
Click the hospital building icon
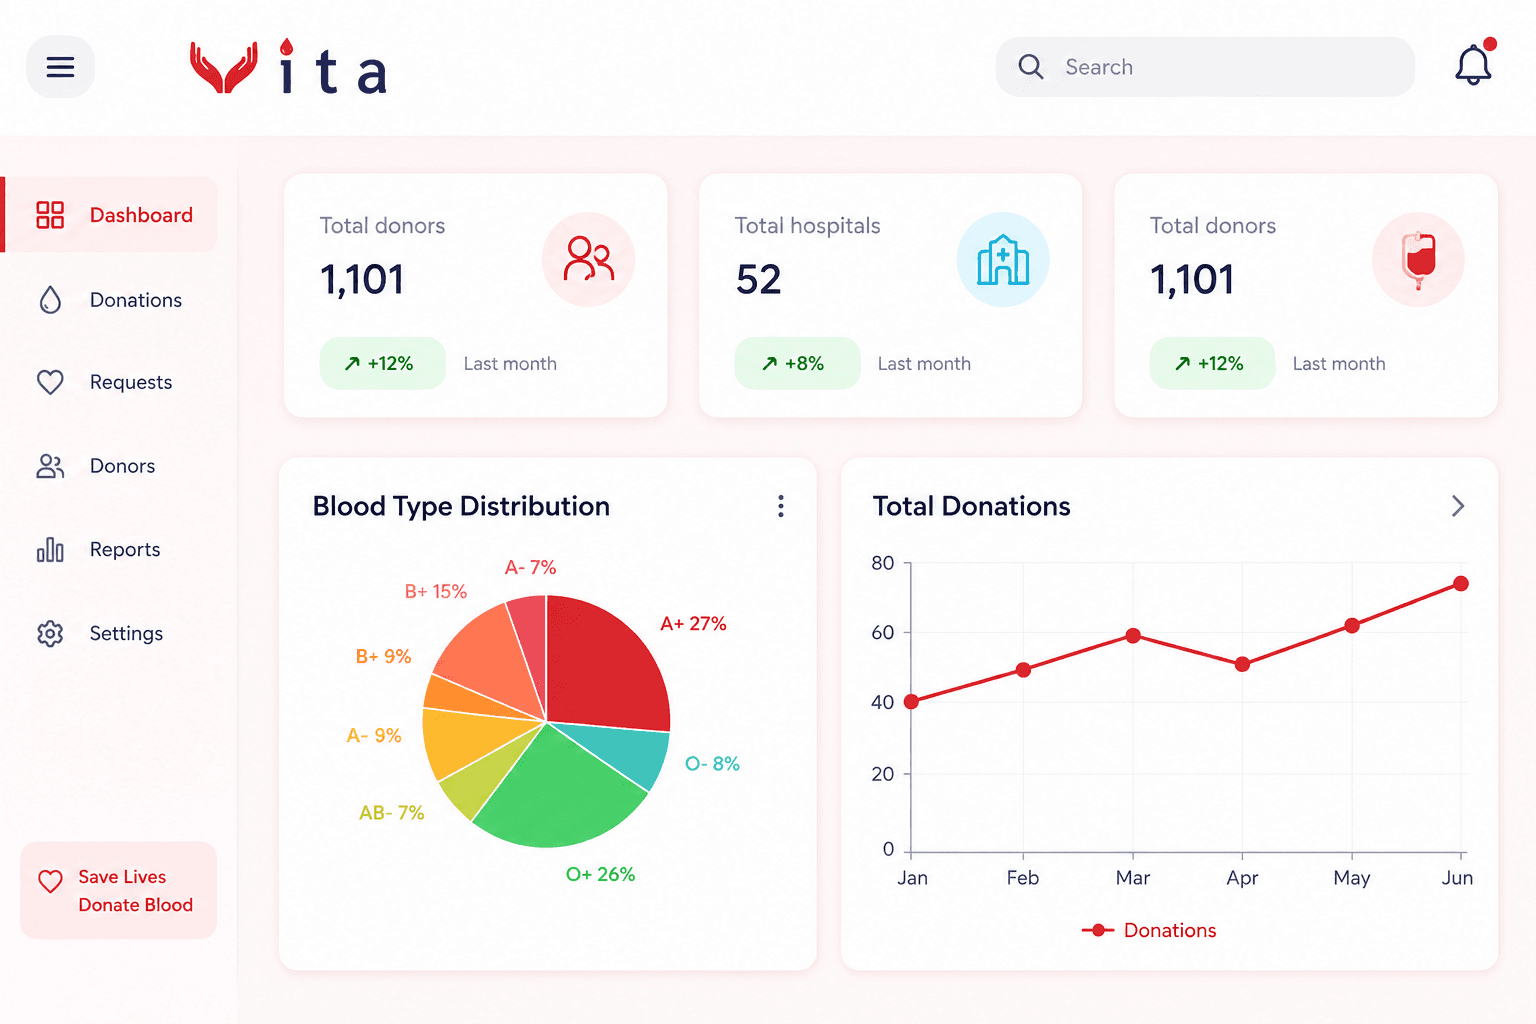pos(1003,259)
